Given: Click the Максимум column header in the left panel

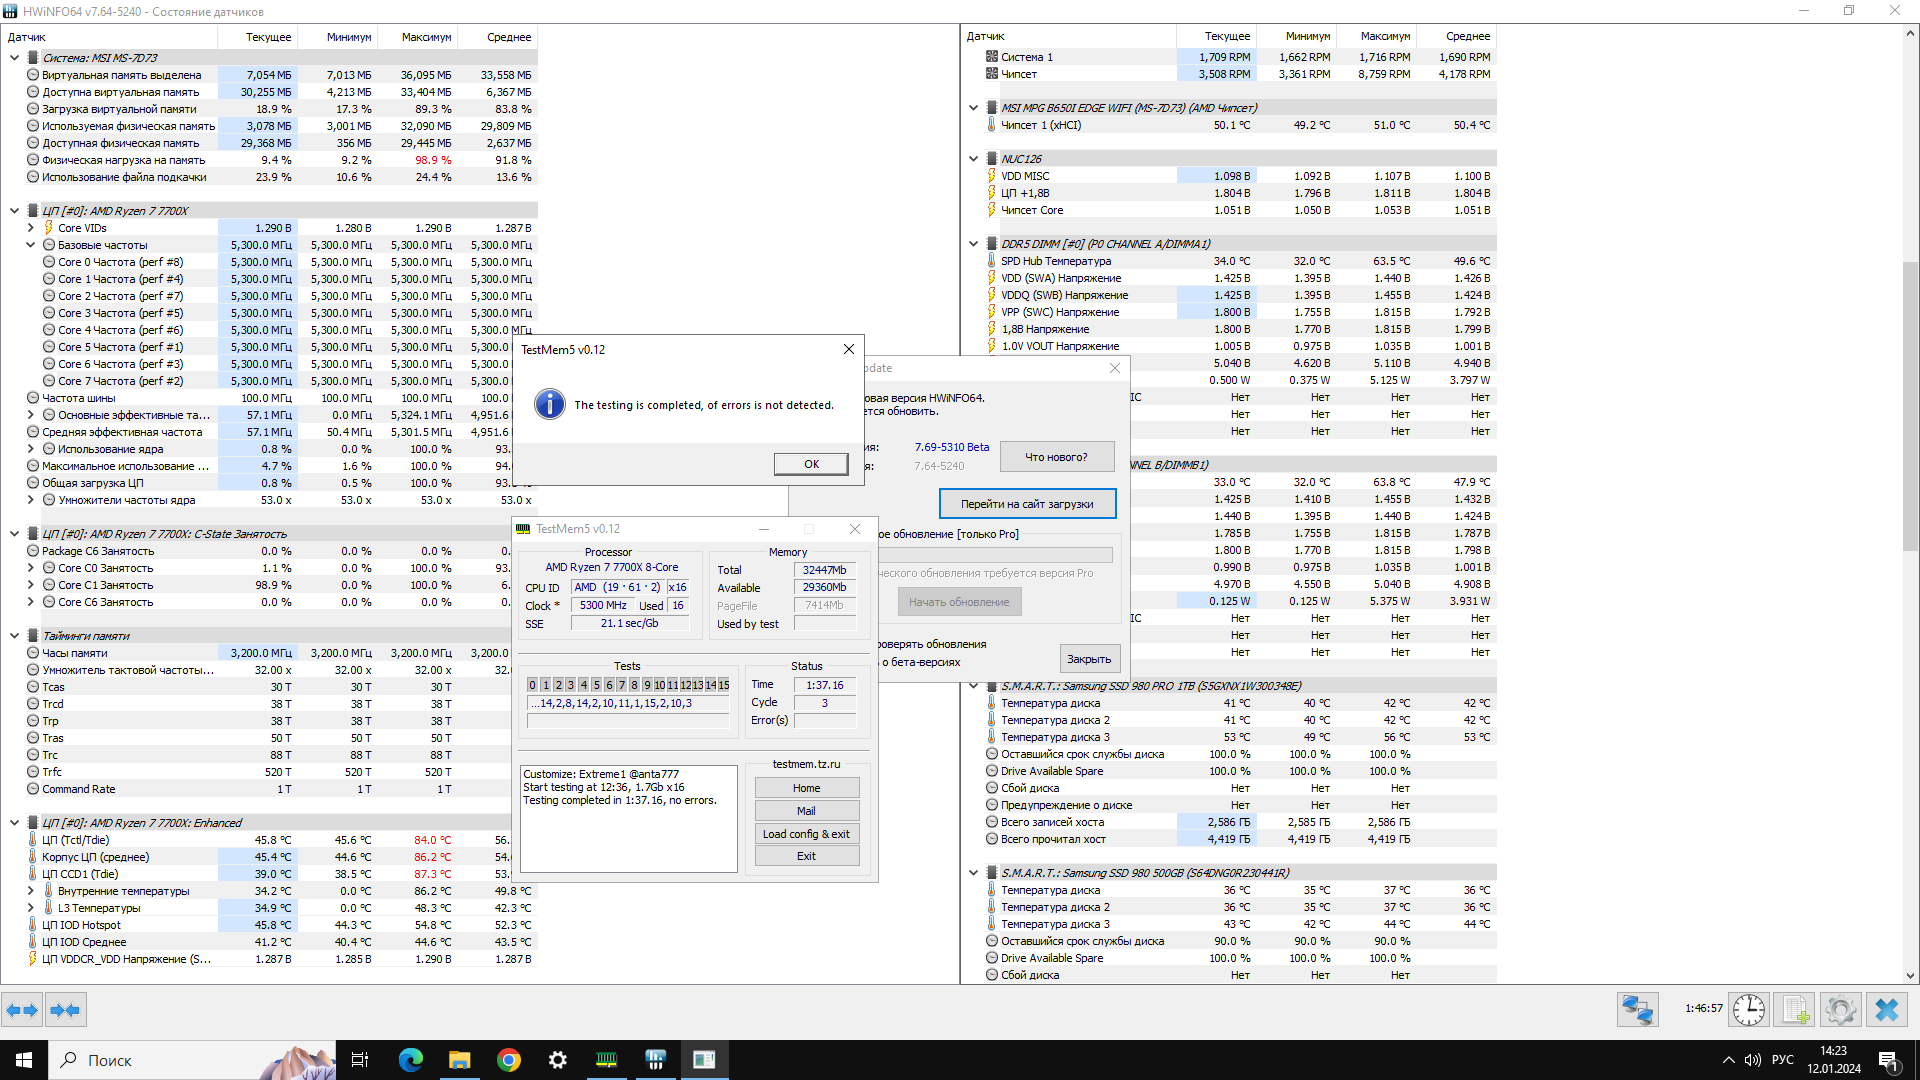Looking at the screenshot, I should click(x=426, y=37).
